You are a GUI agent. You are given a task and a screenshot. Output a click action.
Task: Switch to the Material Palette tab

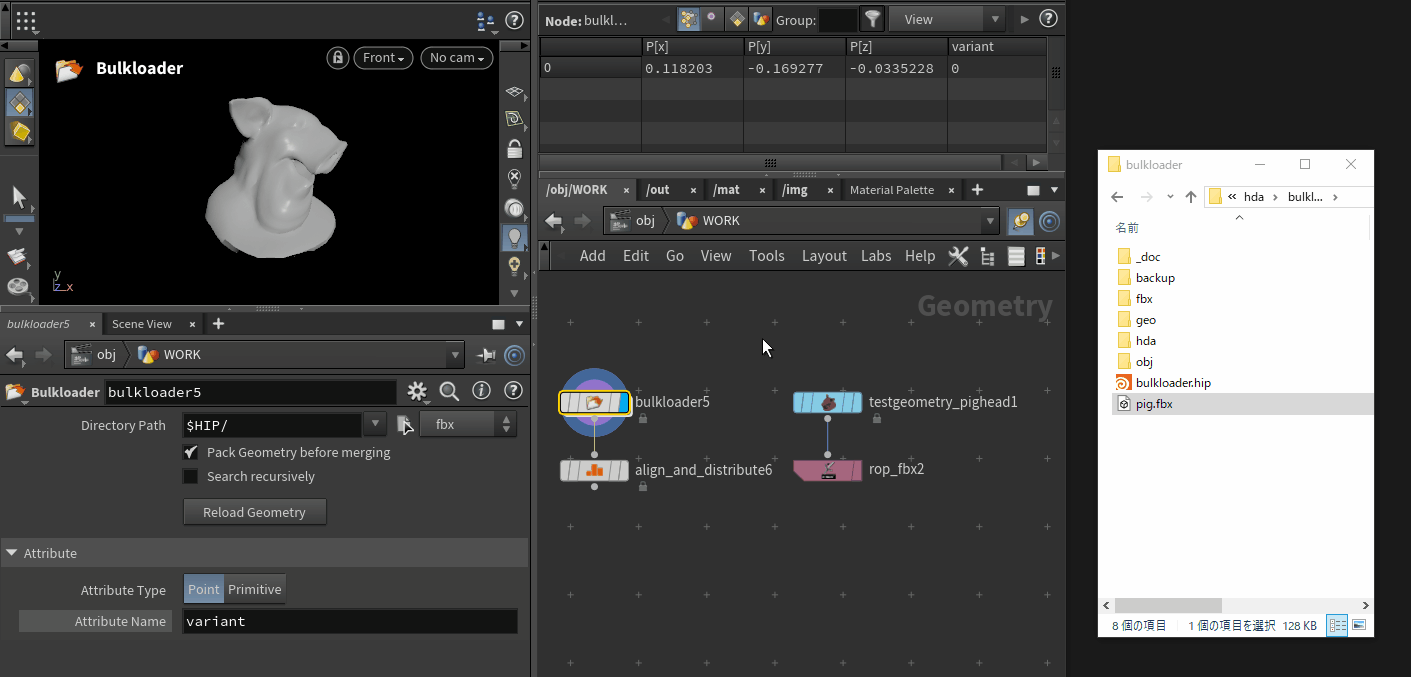(891, 190)
